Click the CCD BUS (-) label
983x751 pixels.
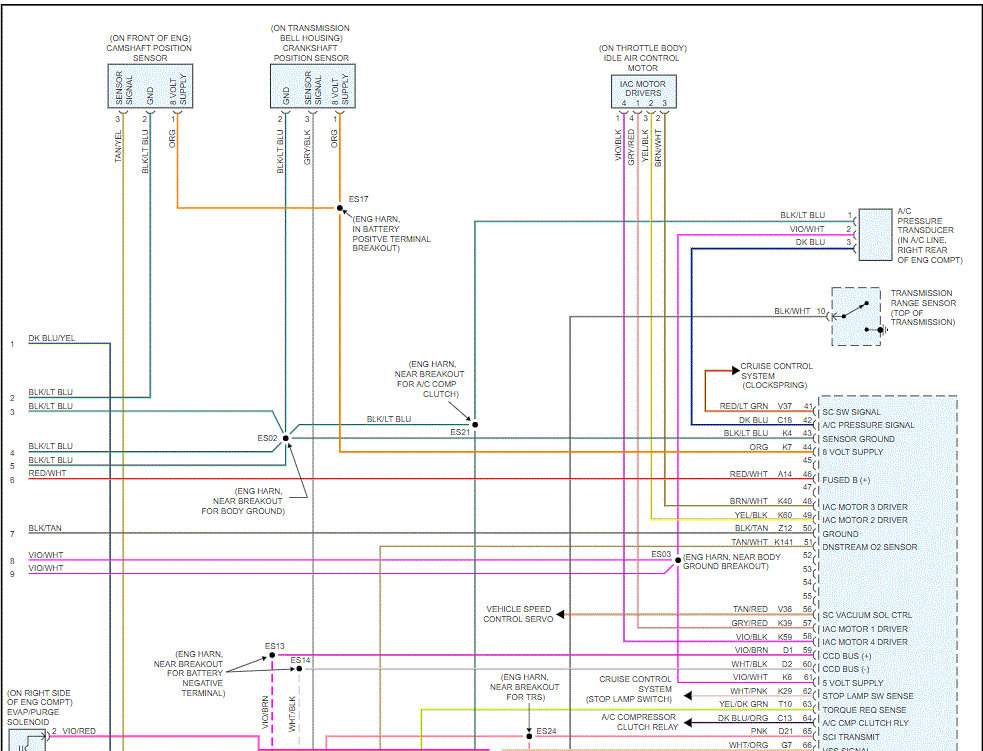point(846,670)
